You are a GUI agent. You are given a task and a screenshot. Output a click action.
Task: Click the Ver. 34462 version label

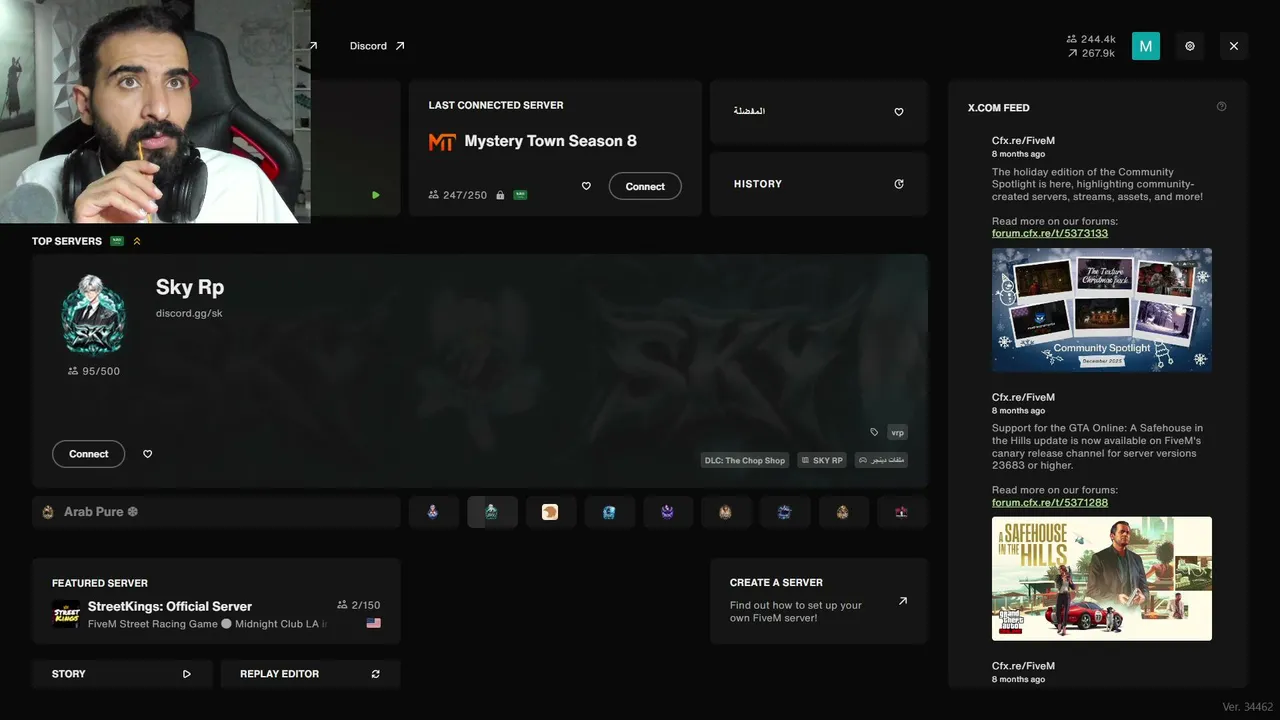tap(1248, 707)
